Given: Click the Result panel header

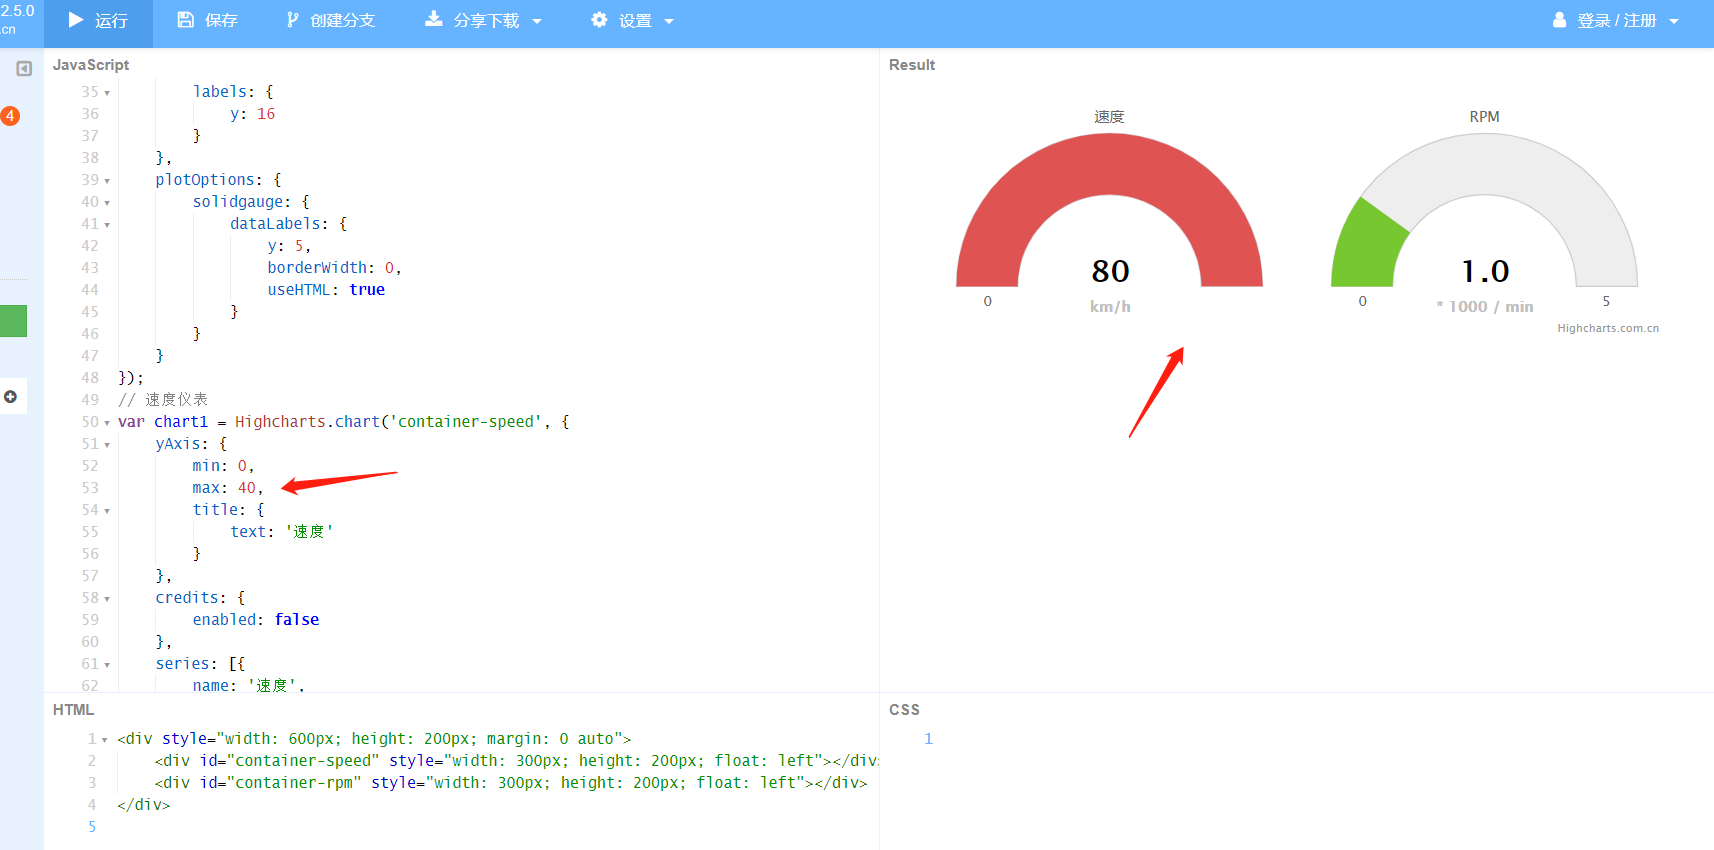Looking at the screenshot, I should pyautogui.click(x=912, y=65).
